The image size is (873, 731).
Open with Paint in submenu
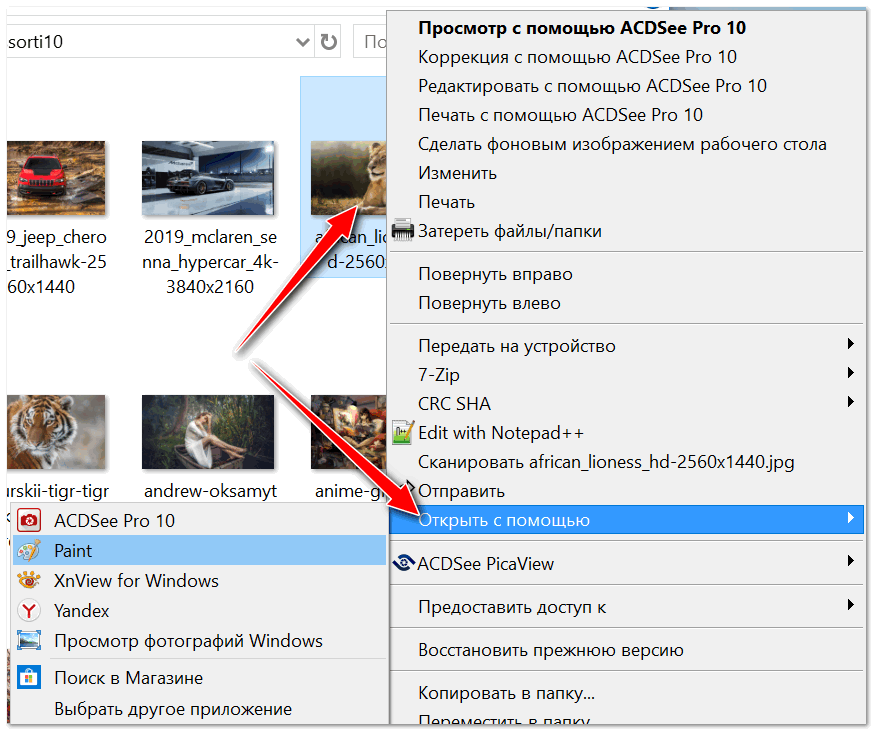[x=199, y=551]
